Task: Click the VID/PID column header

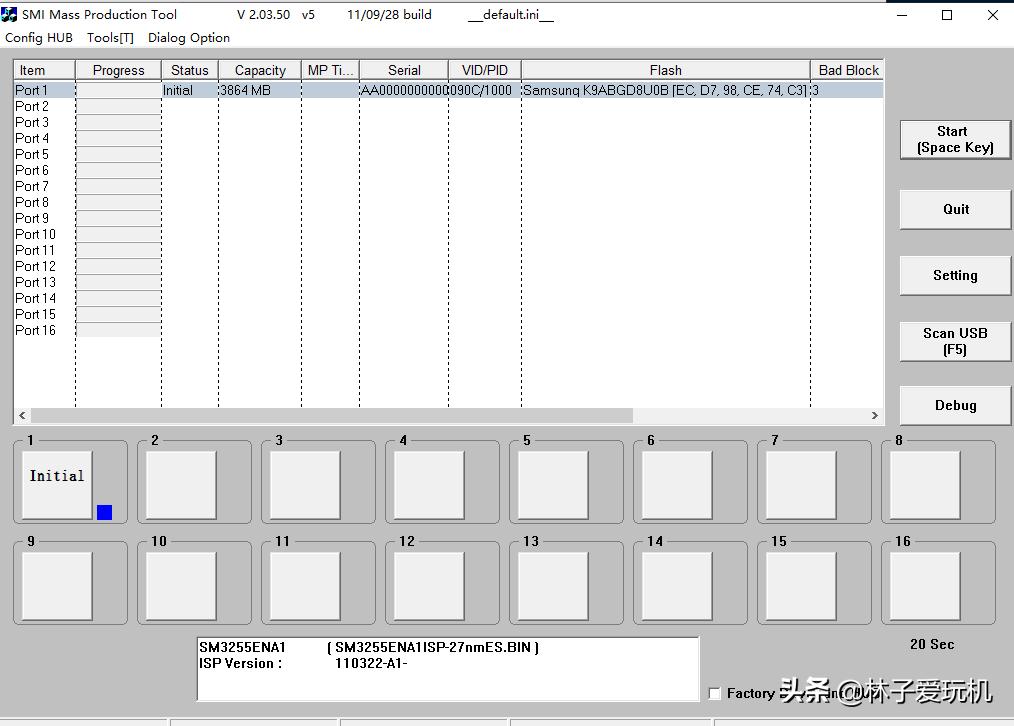Action: pos(485,70)
